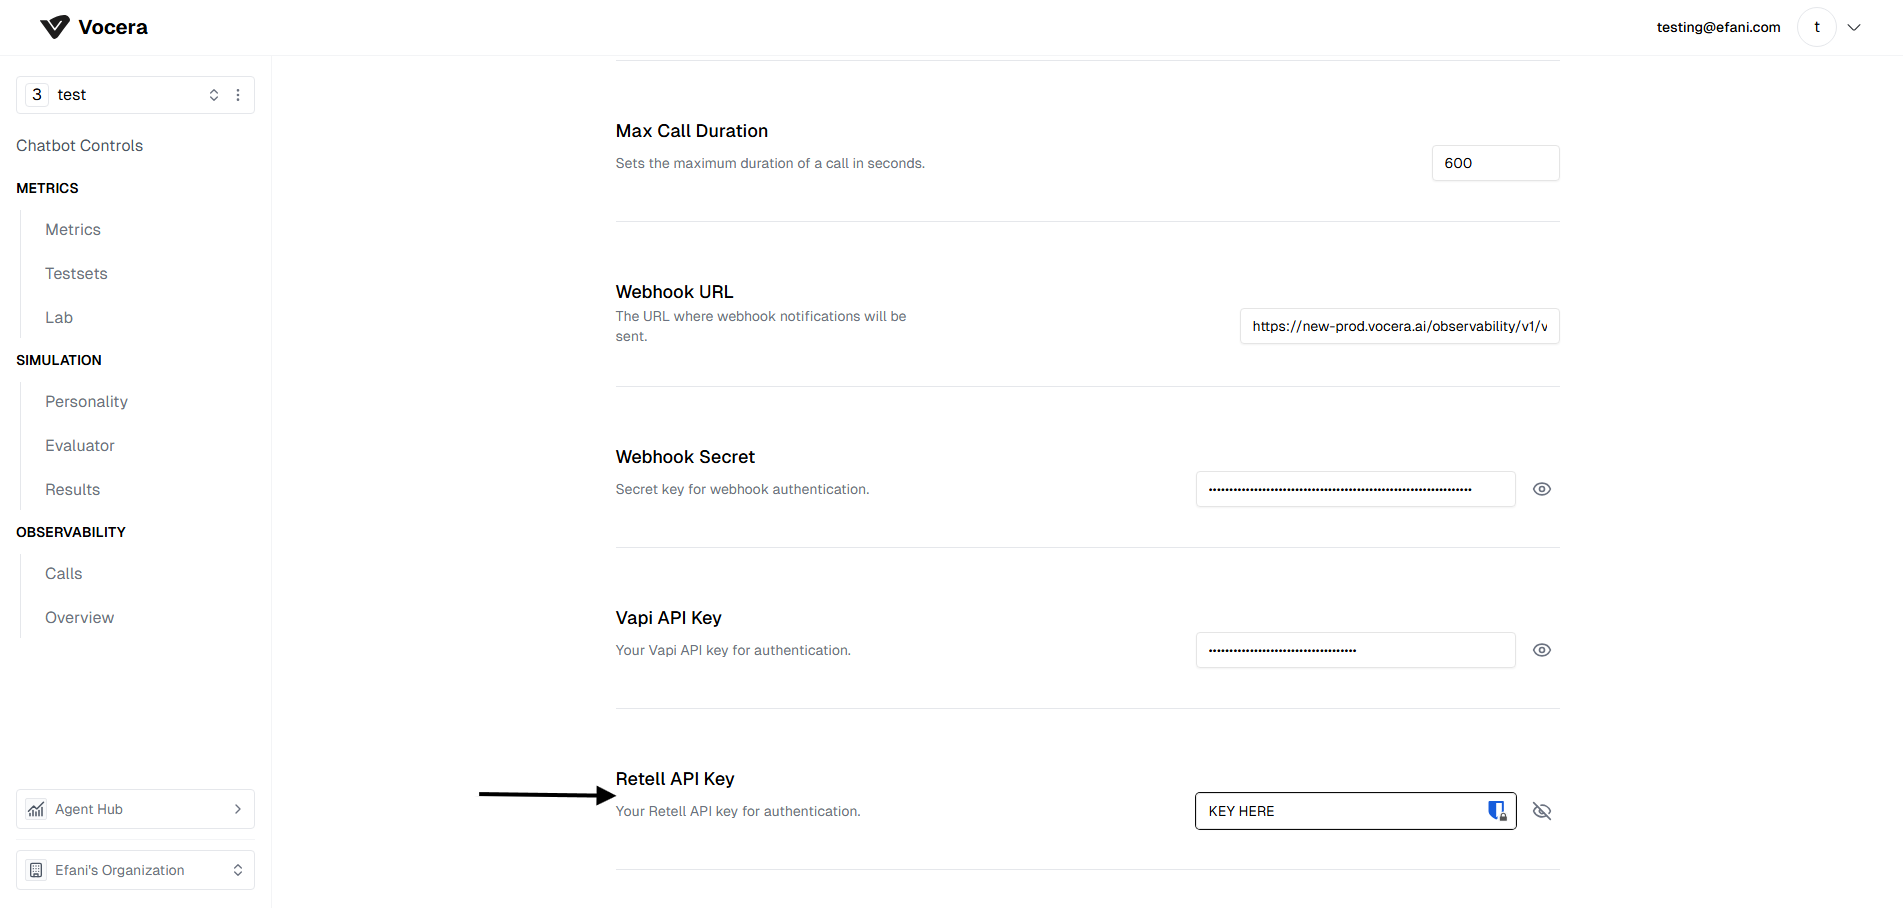Click the Retell API Key input

click(x=1355, y=811)
